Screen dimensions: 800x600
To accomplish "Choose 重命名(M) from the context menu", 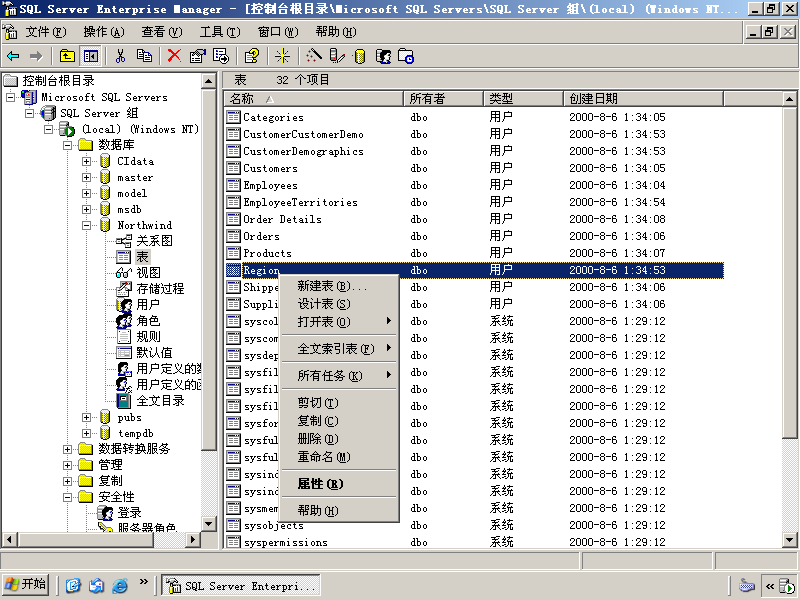I will [339, 457].
